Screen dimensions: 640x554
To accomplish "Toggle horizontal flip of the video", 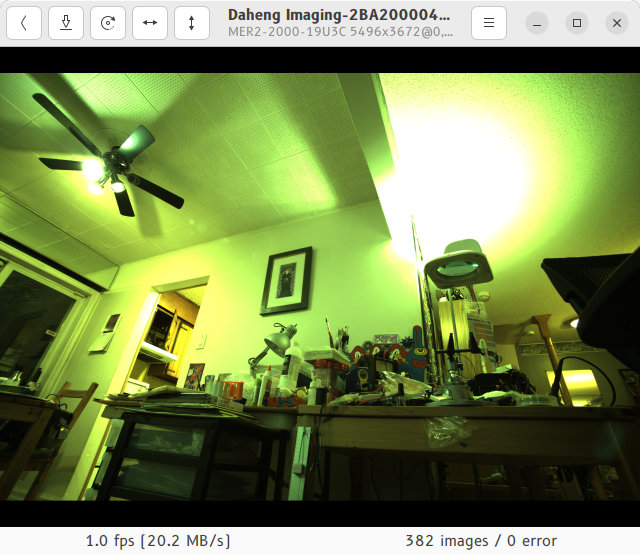I will (x=150, y=23).
